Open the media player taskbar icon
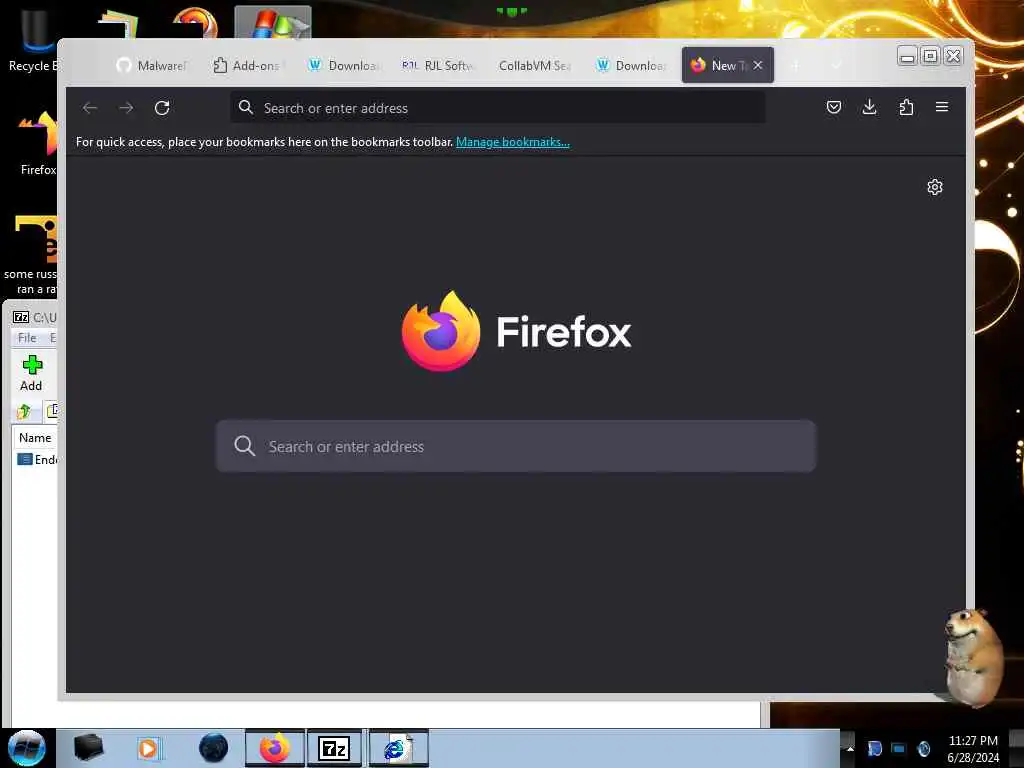1024x768 pixels. click(148, 748)
